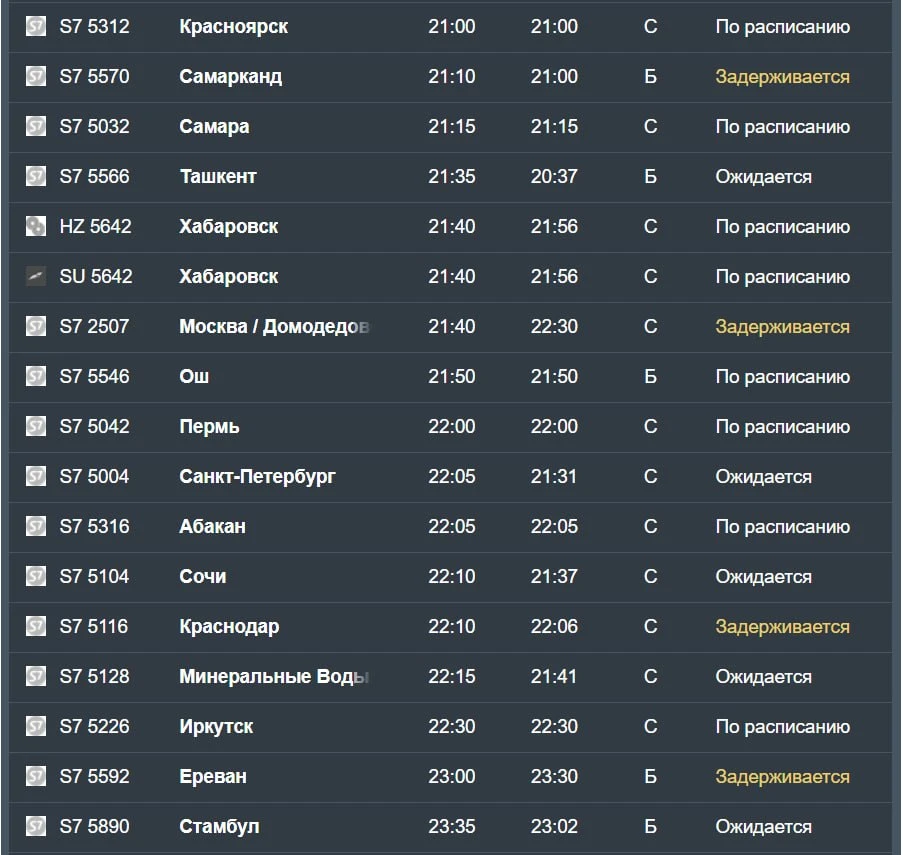
Task: Click the expected time 20:37
Action: click(x=554, y=176)
